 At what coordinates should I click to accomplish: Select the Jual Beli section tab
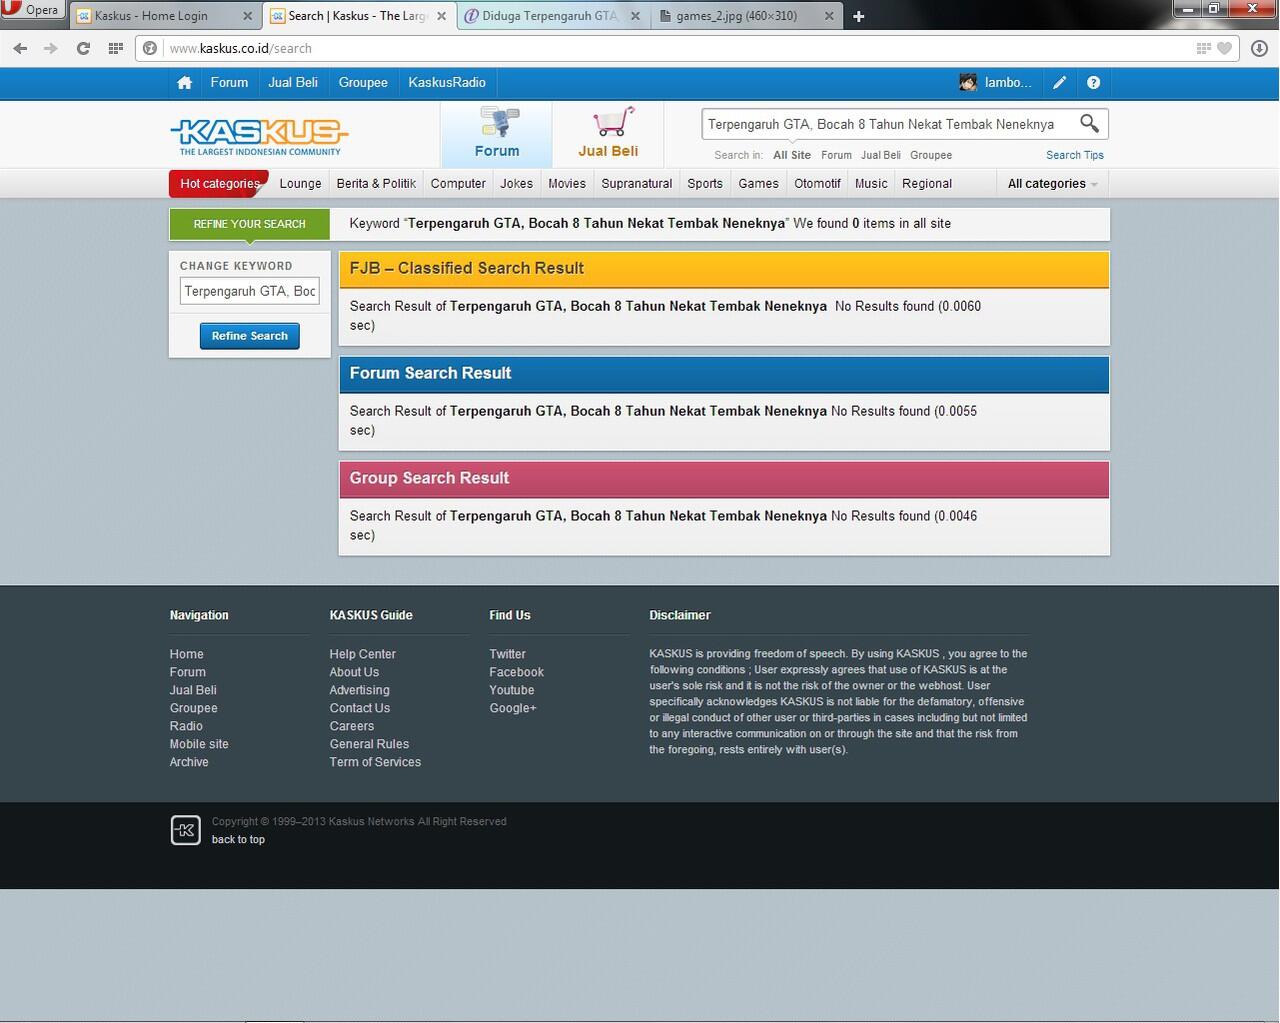pos(608,134)
